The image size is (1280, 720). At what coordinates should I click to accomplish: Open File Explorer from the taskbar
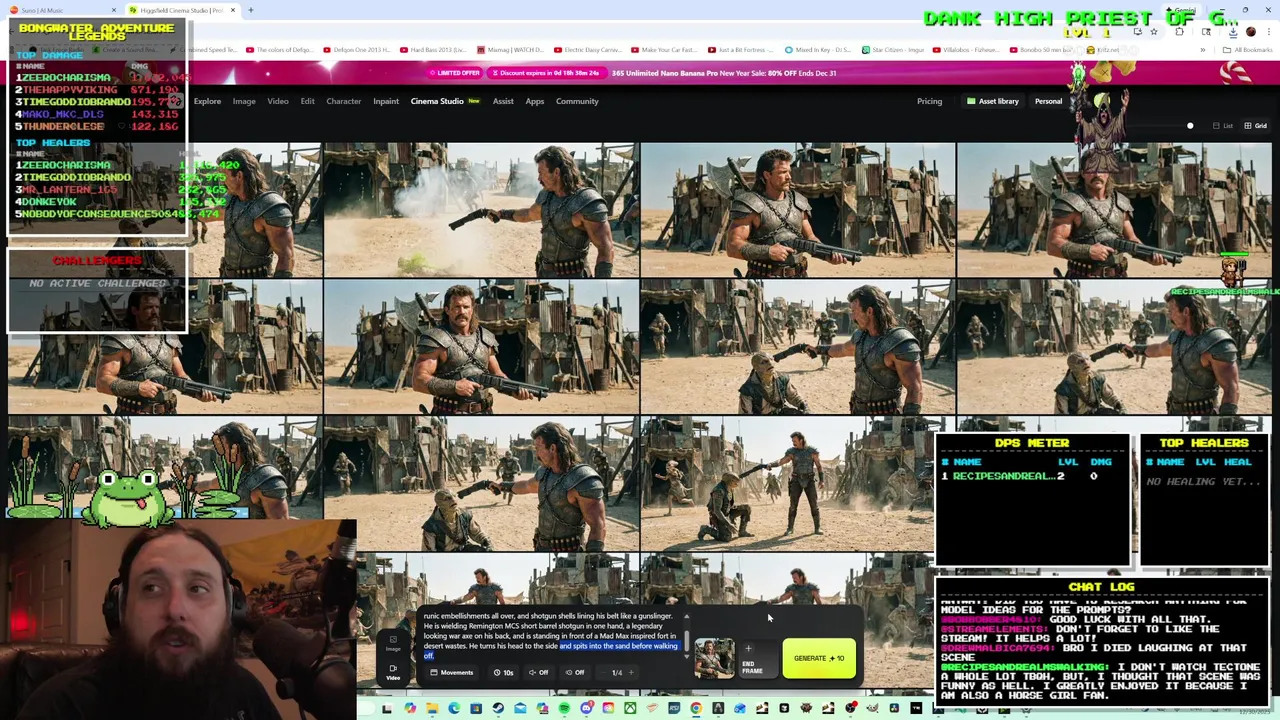432,708
